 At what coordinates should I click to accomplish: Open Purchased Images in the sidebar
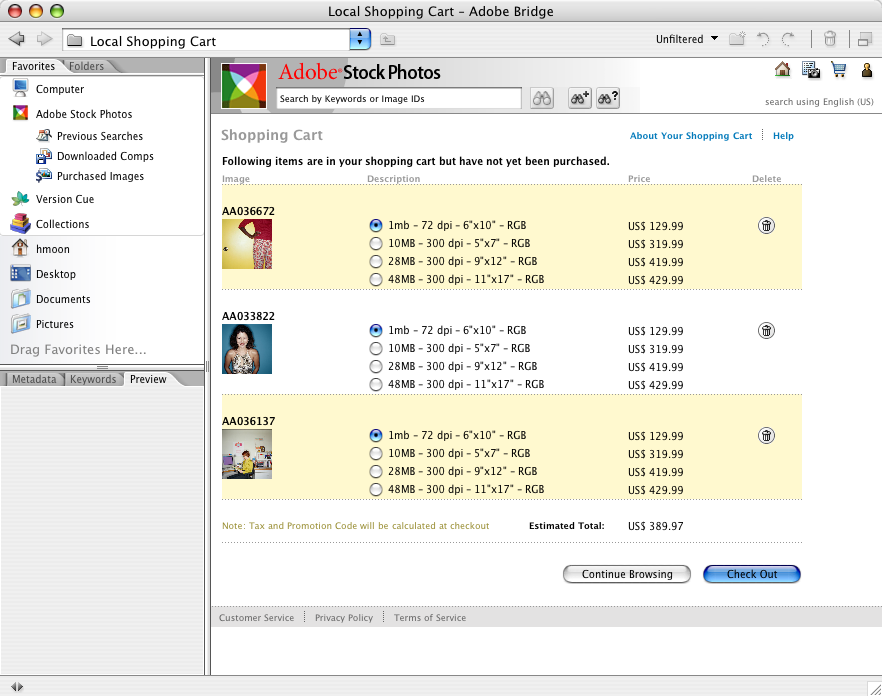coord(90,176)
